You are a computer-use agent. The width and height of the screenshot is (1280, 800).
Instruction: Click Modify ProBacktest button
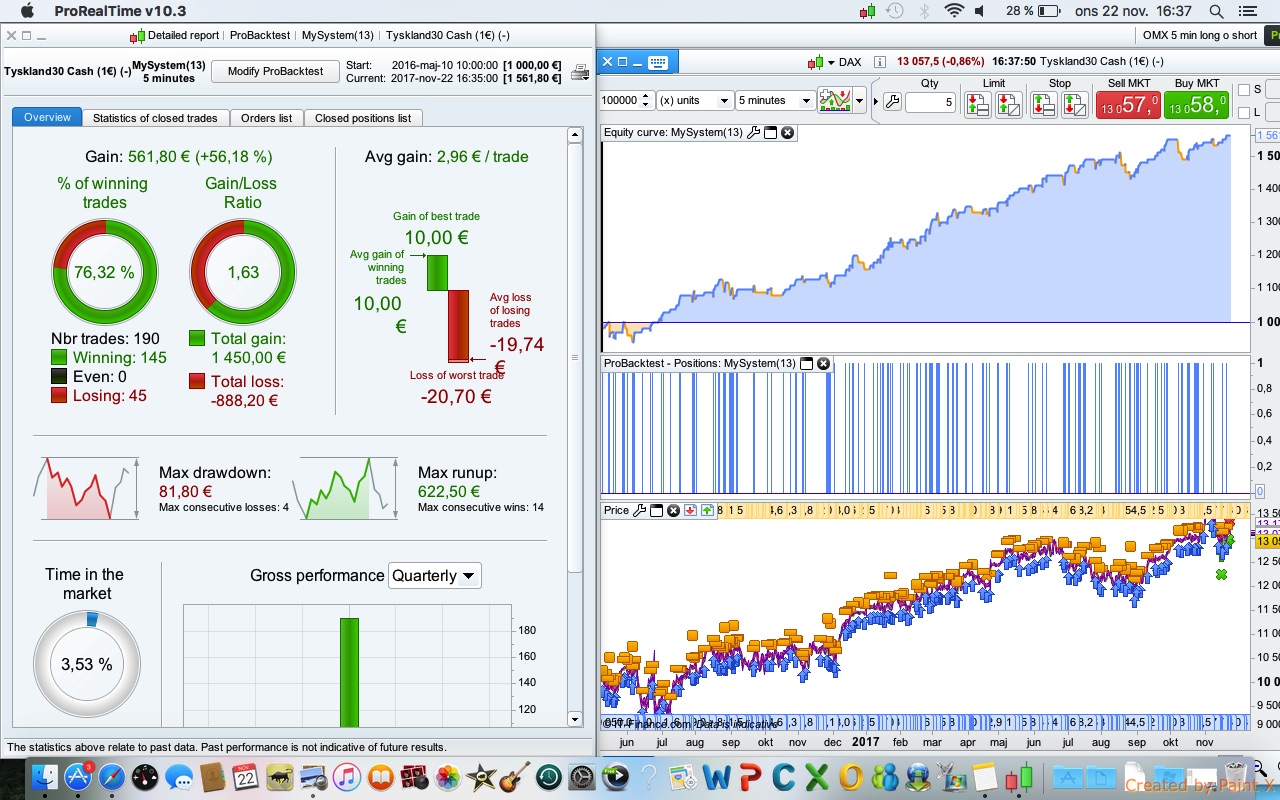point(275,71)
